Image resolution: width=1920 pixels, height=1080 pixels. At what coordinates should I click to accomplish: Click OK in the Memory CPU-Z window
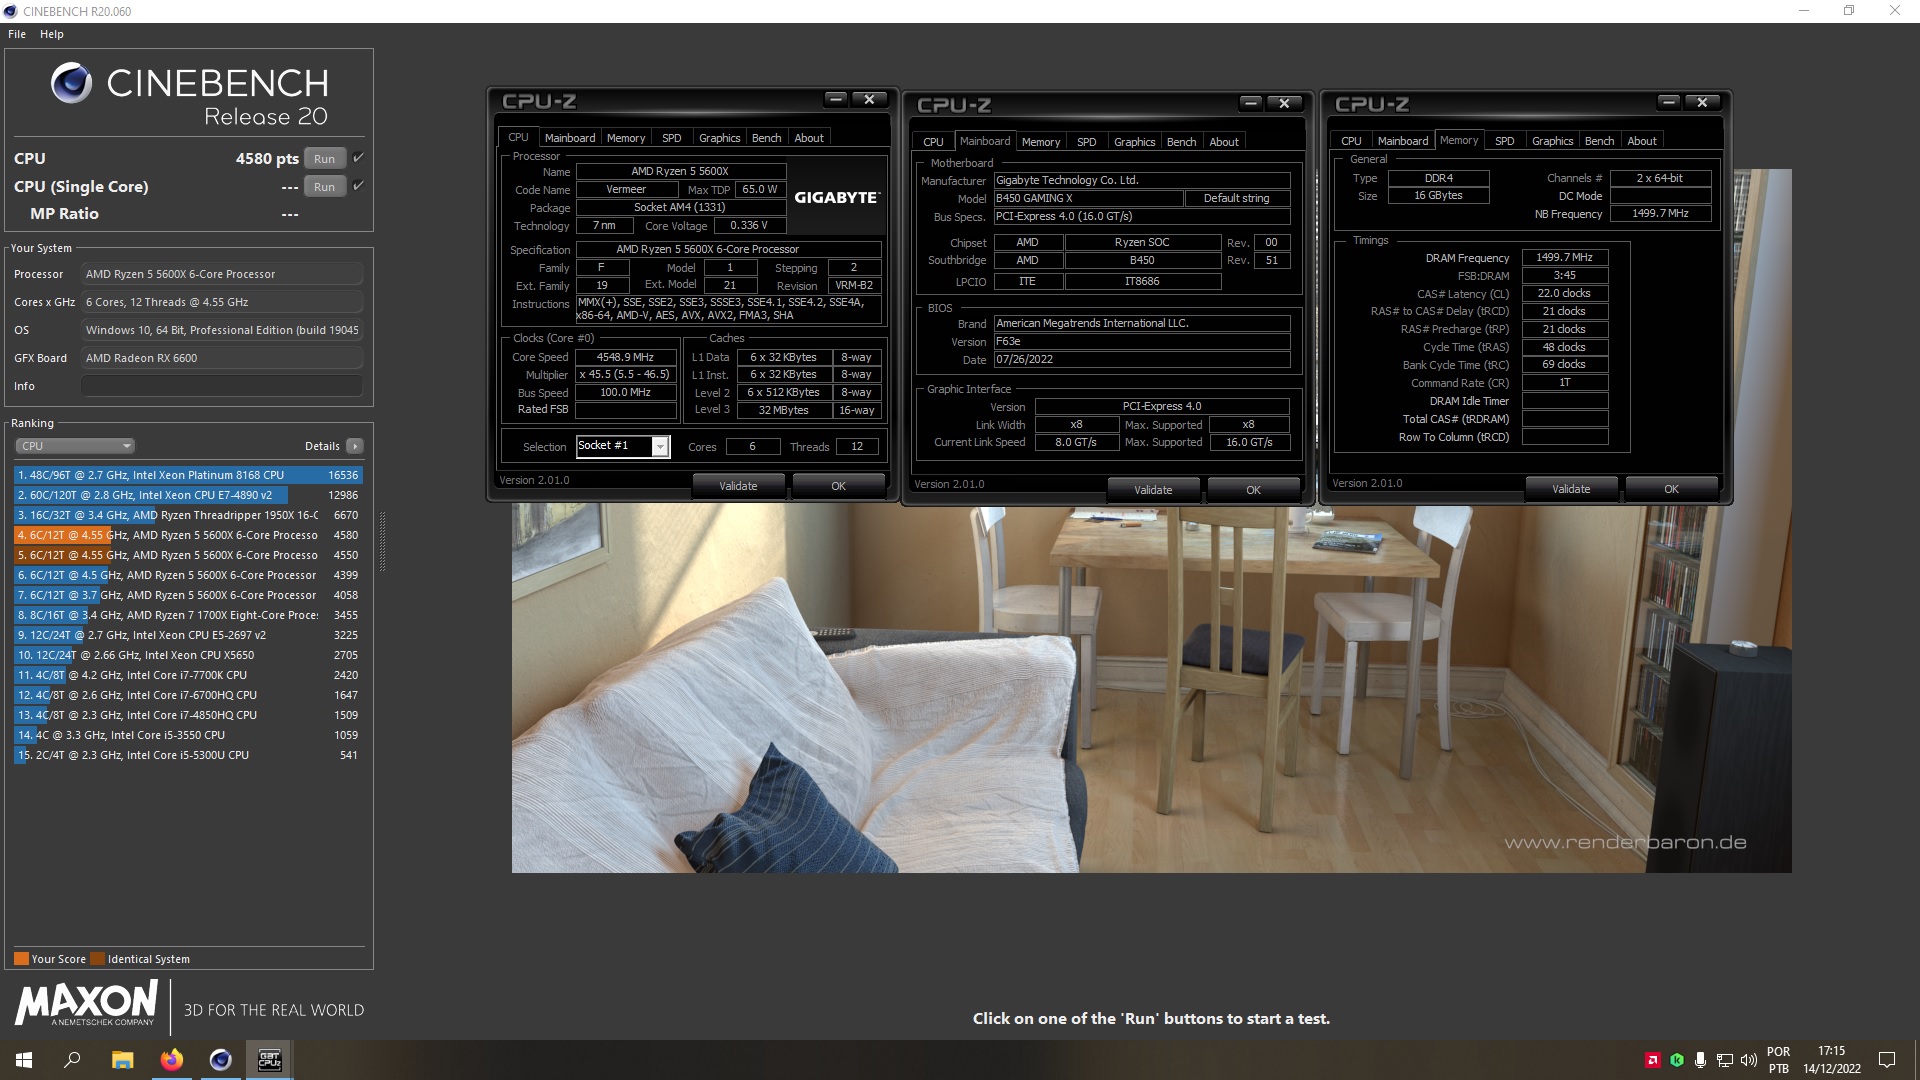pyautogui.click(x=1671, y=489)
